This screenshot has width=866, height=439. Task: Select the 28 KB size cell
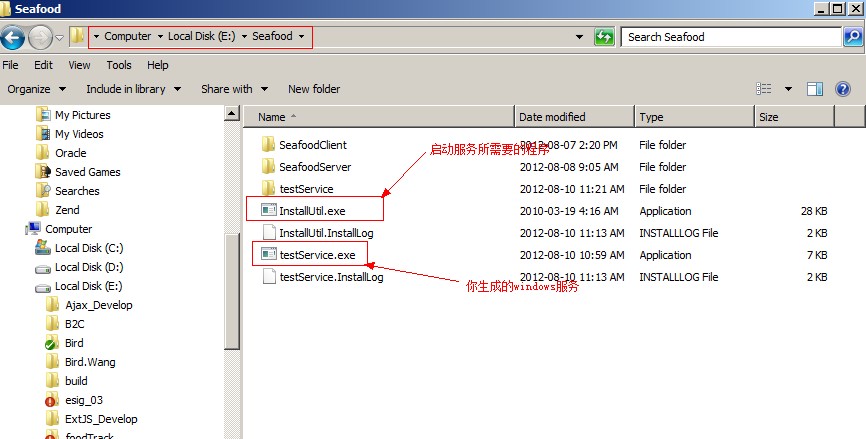pyautogui.click(x=814, y=211)
